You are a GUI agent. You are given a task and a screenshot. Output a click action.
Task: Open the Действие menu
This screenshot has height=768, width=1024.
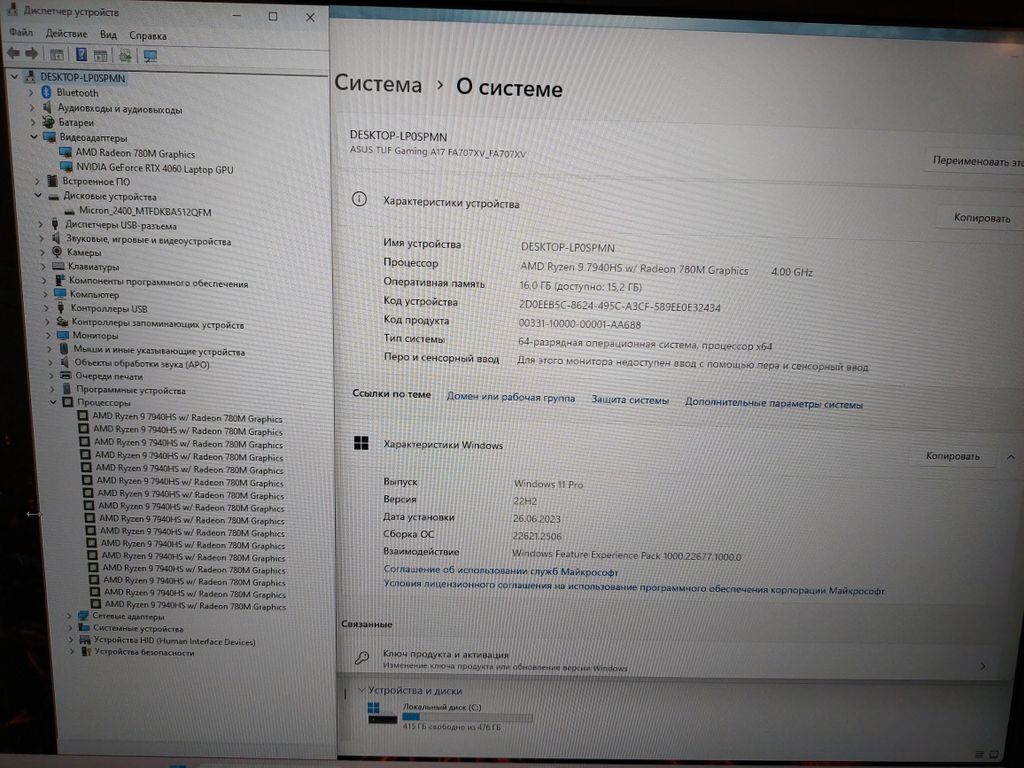click(66, 34)
